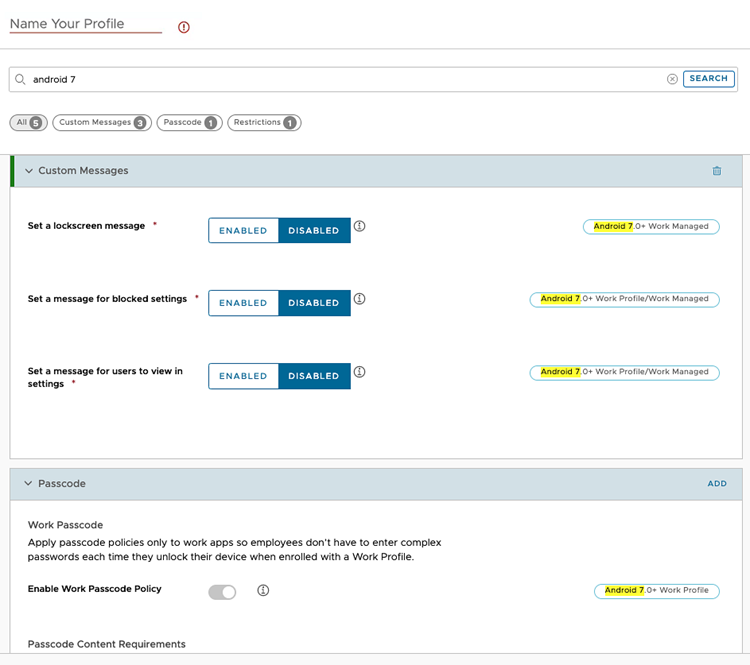Select Disabled for lockscreen message

click(x=314, y=231)
